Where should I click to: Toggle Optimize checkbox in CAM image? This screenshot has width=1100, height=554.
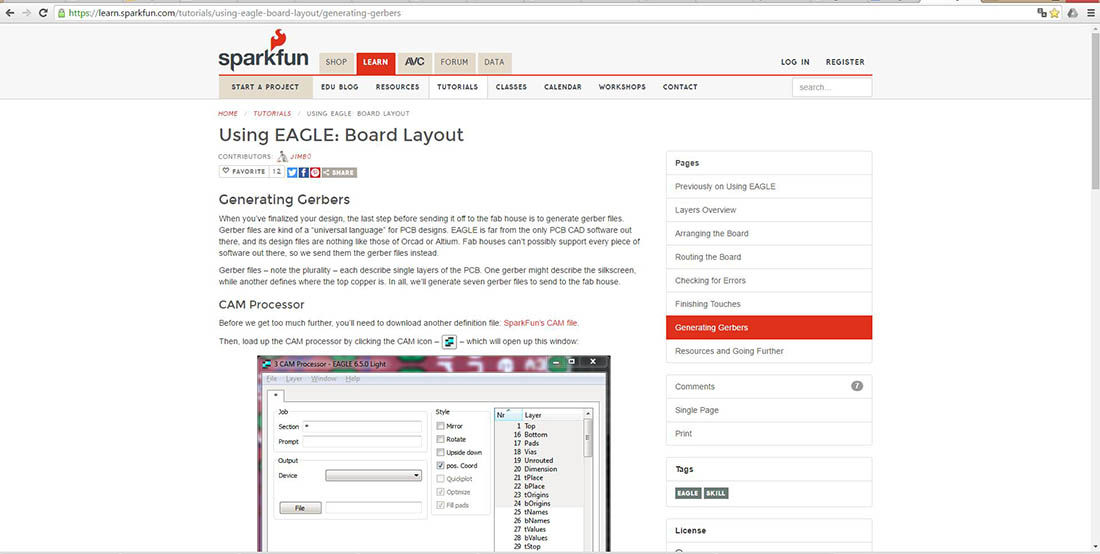tap(441, 492)
